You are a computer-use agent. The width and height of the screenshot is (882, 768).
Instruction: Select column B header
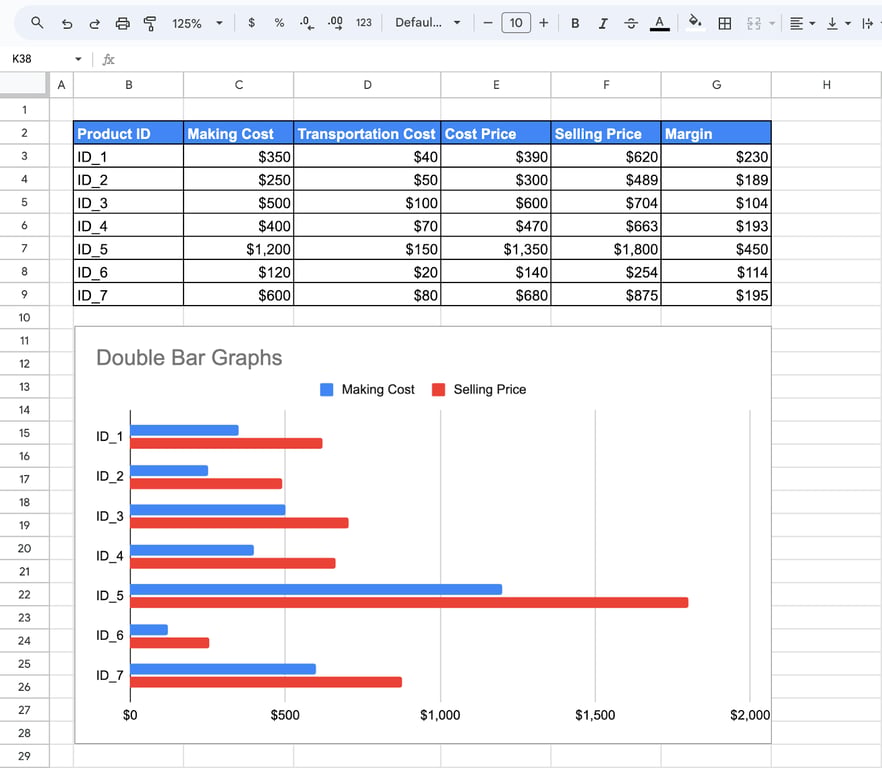coord(128,84)
